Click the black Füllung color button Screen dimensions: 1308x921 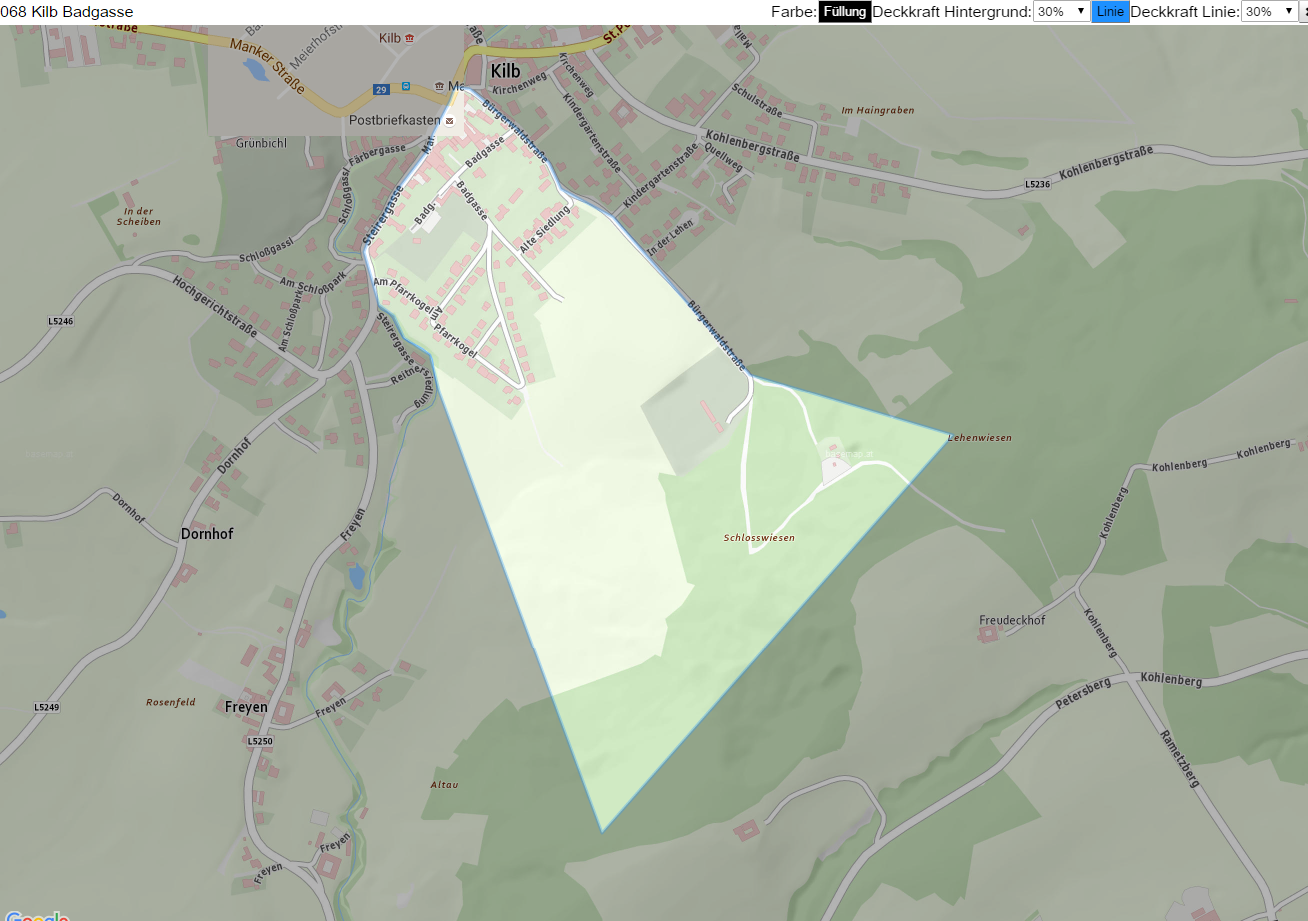pyautogui.click(x=845, y=12)
